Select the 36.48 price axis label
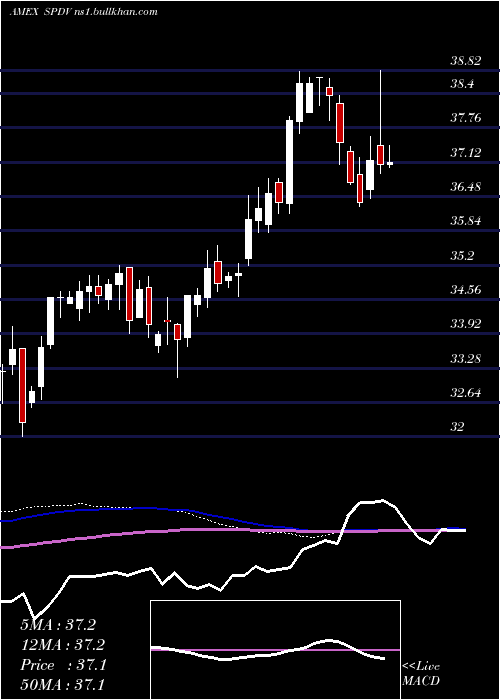 coord(465,187)
